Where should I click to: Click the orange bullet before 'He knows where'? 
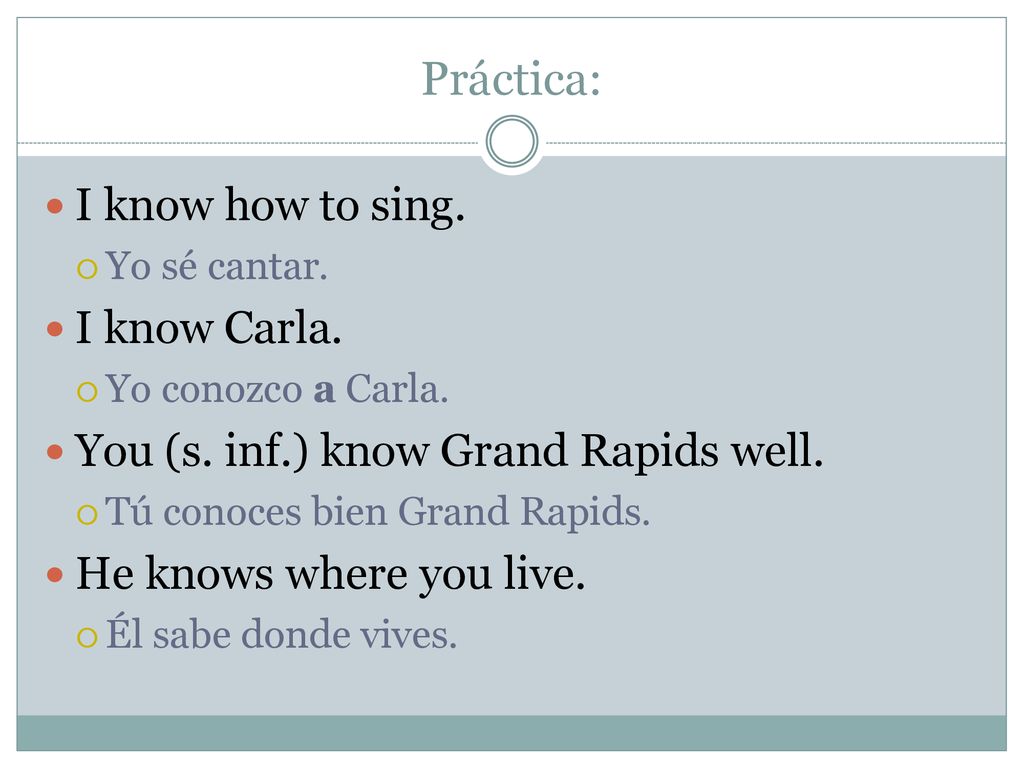tap(55, 575)
